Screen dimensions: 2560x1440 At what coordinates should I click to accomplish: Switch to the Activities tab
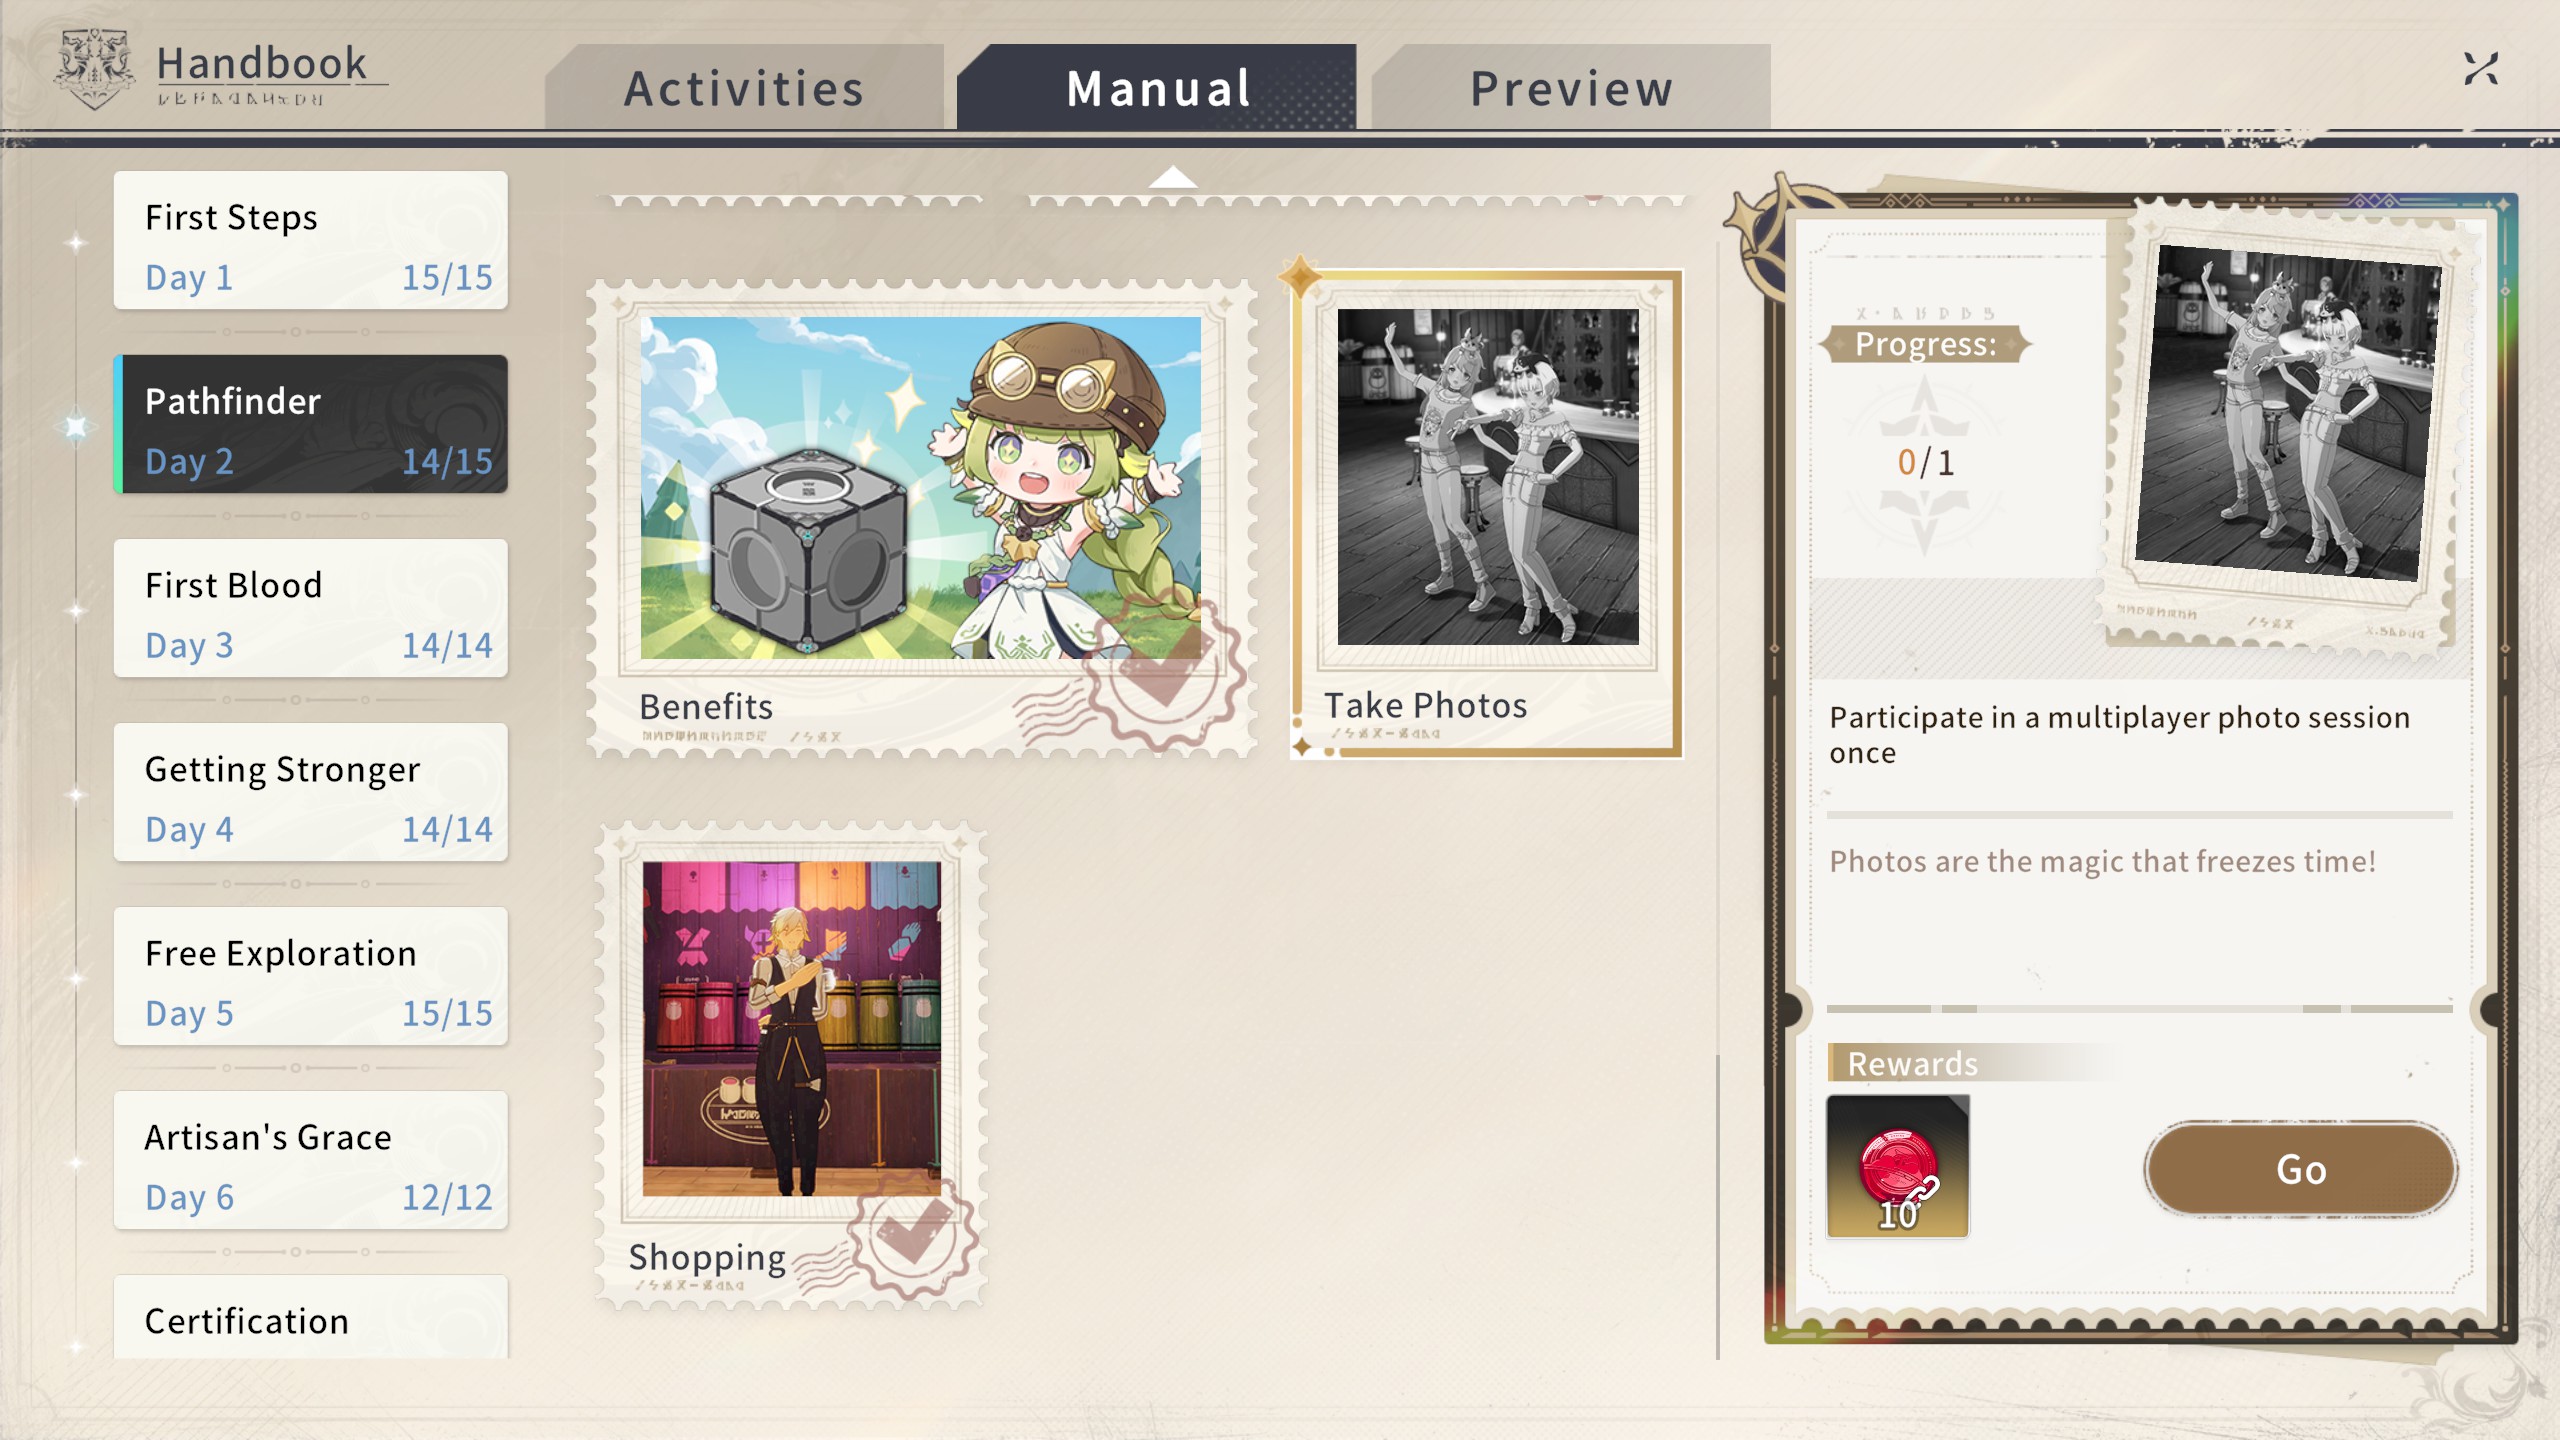[x=744, y=88]
